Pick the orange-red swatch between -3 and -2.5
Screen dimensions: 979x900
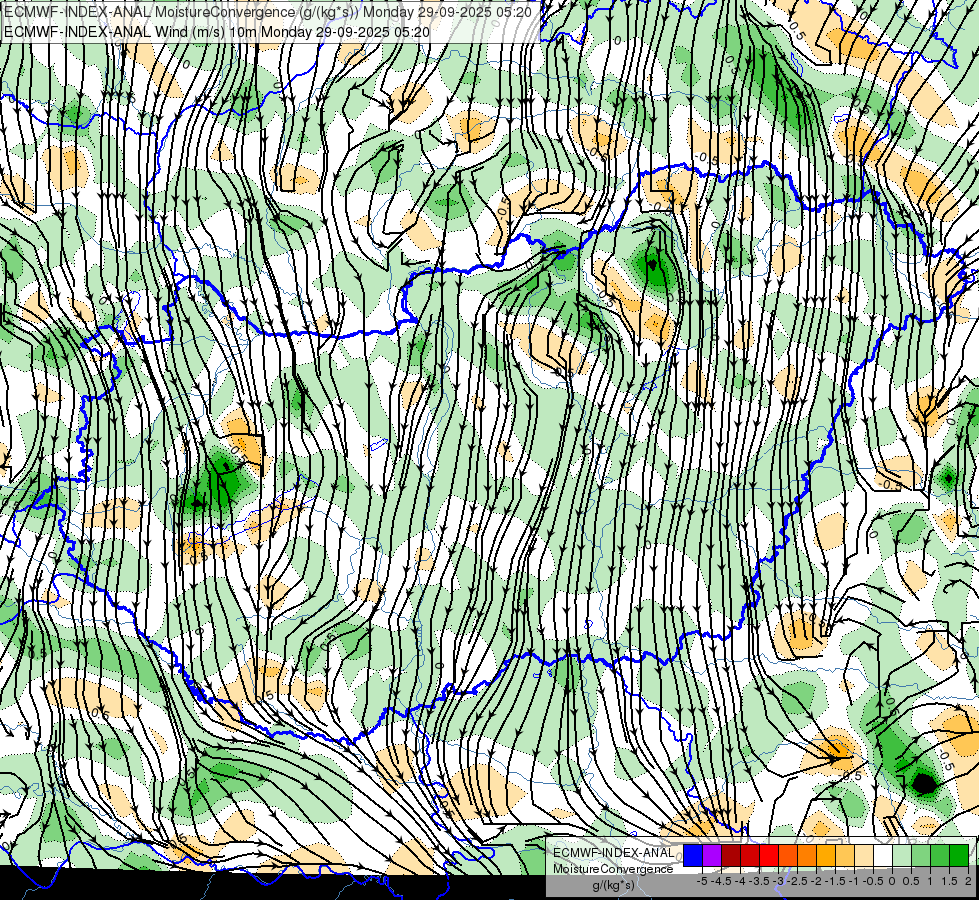click(x=788, y=855)
